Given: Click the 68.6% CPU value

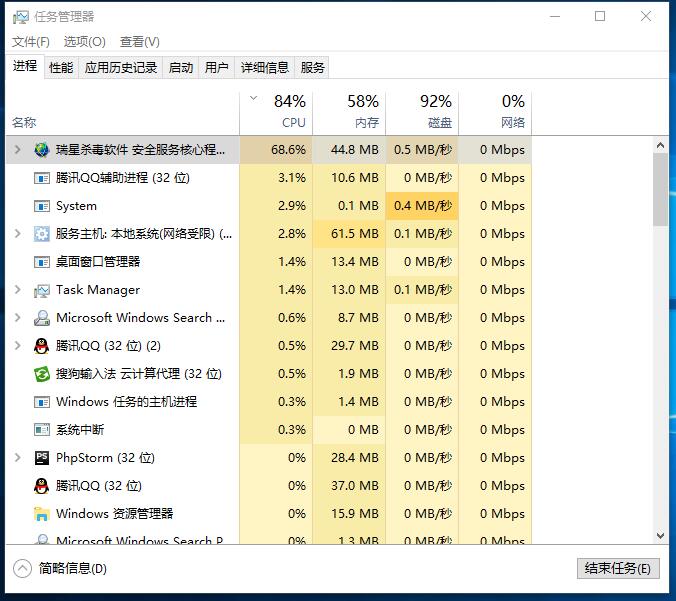Looking at the screenshot, I should point(288,150).
